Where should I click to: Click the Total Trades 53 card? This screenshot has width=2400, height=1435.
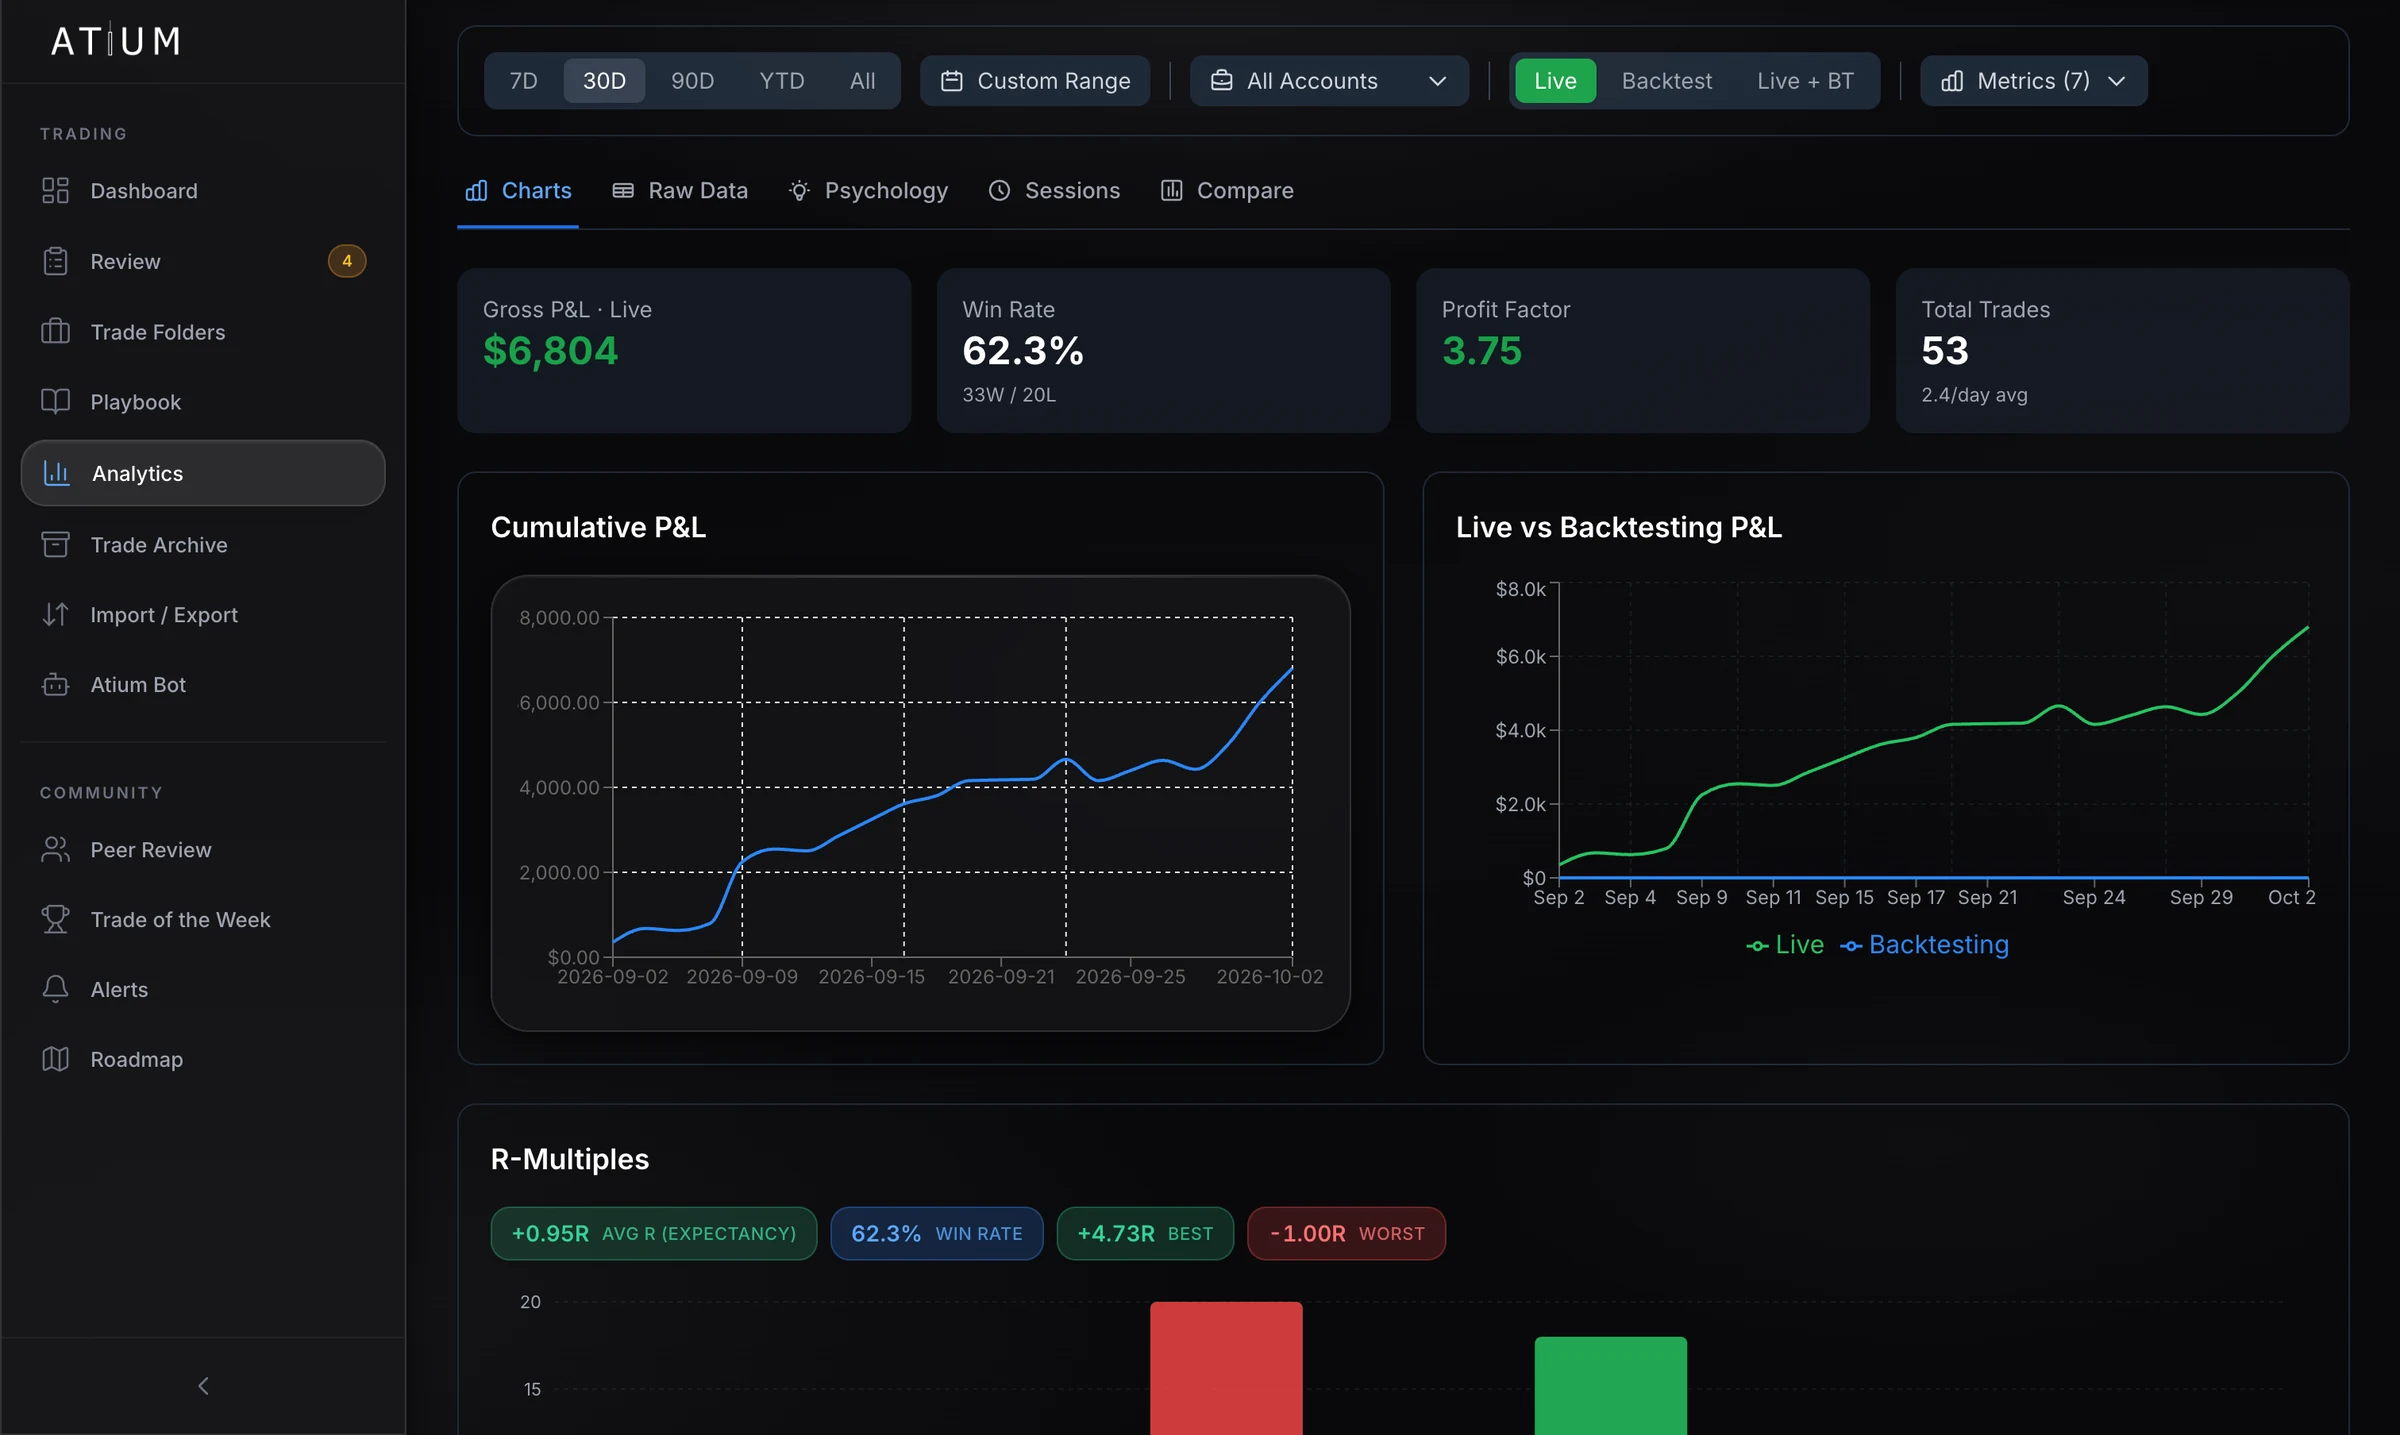click(2122, 350)
